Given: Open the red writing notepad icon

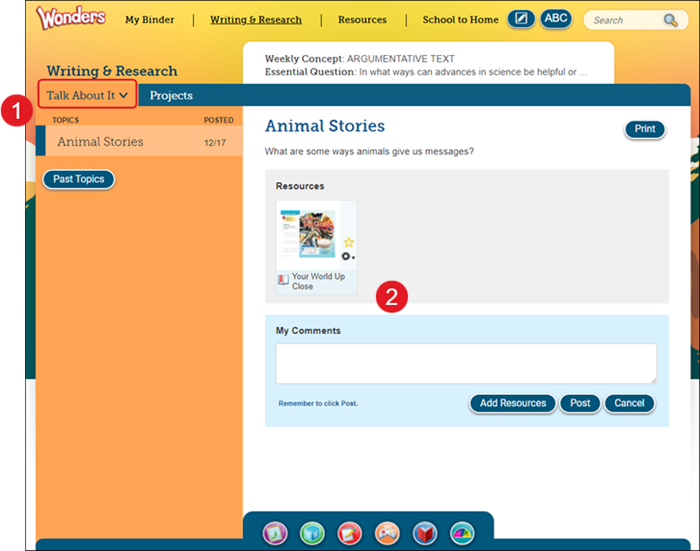Looking at the screenshot, I should click(x=349, y=533).
